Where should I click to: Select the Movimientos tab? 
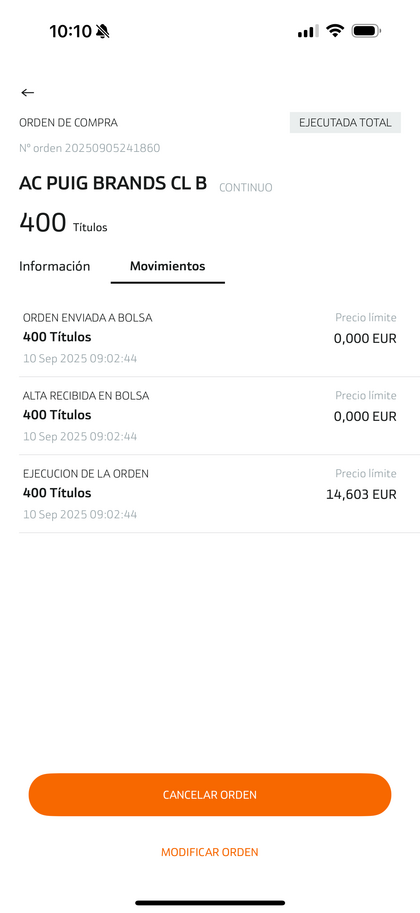[x=168, y=266]
